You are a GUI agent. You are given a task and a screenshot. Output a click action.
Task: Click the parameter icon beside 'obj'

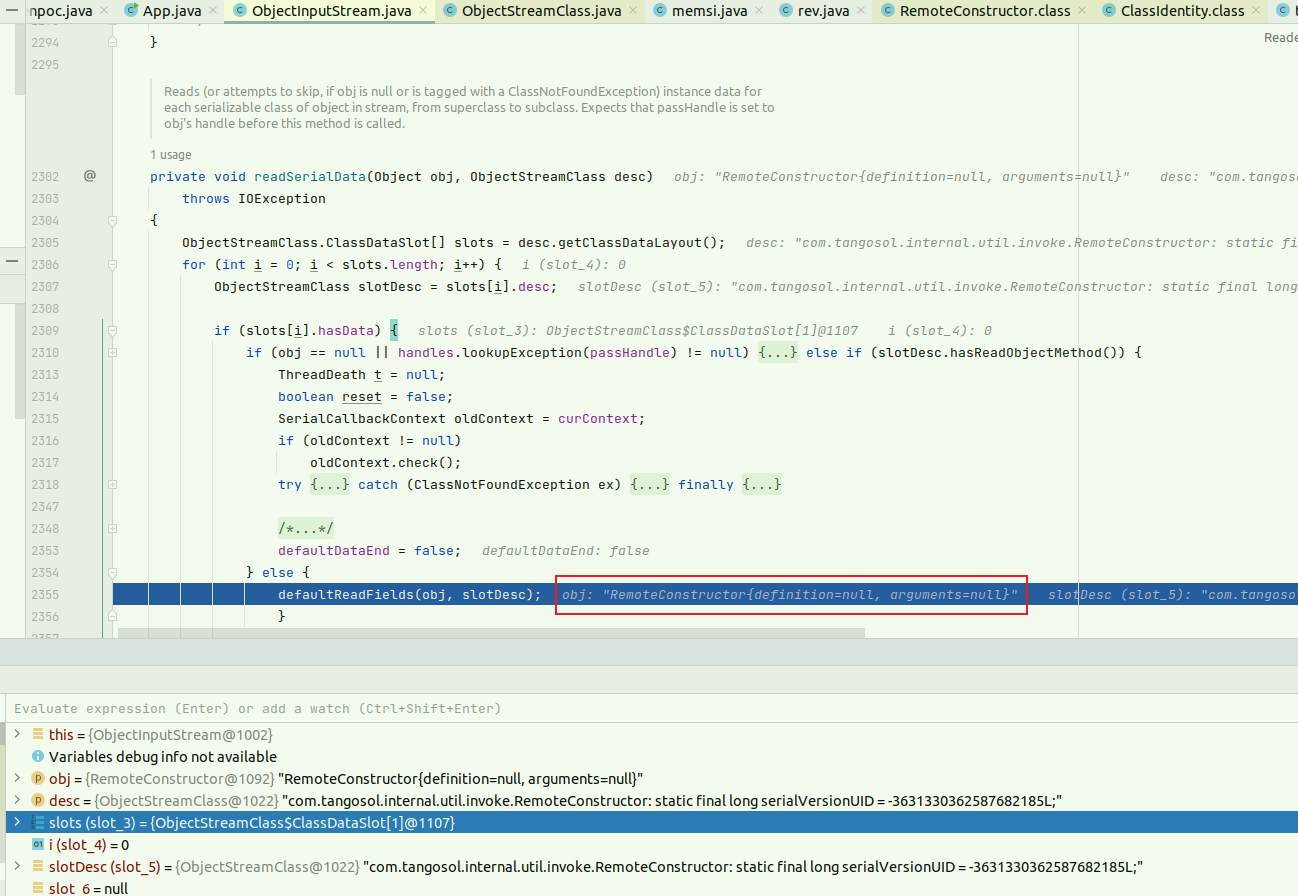pos(38,778)
